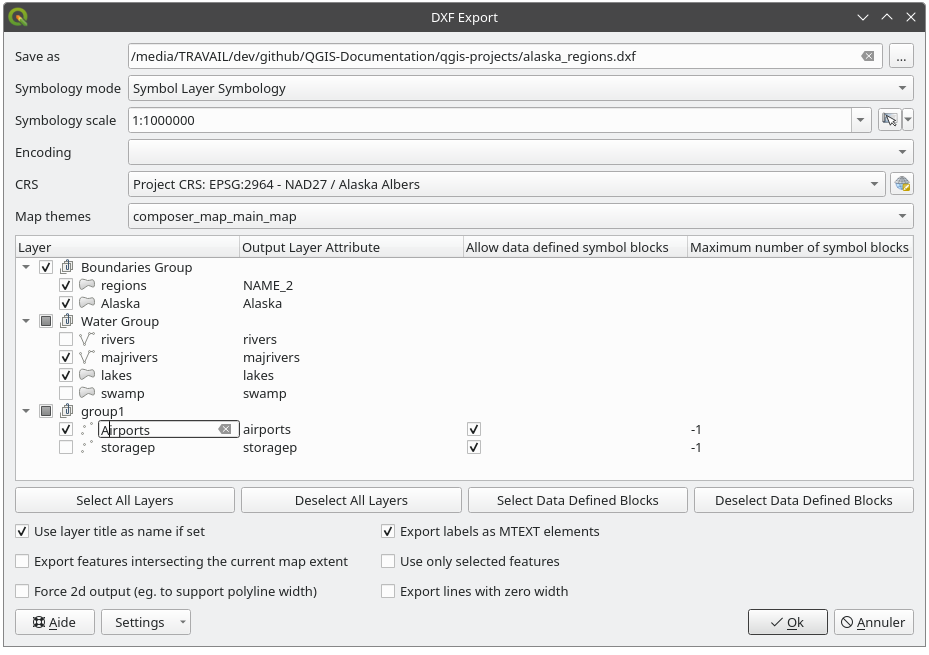
Task: Click the browse button for Save as path
Action: (901, 57)
